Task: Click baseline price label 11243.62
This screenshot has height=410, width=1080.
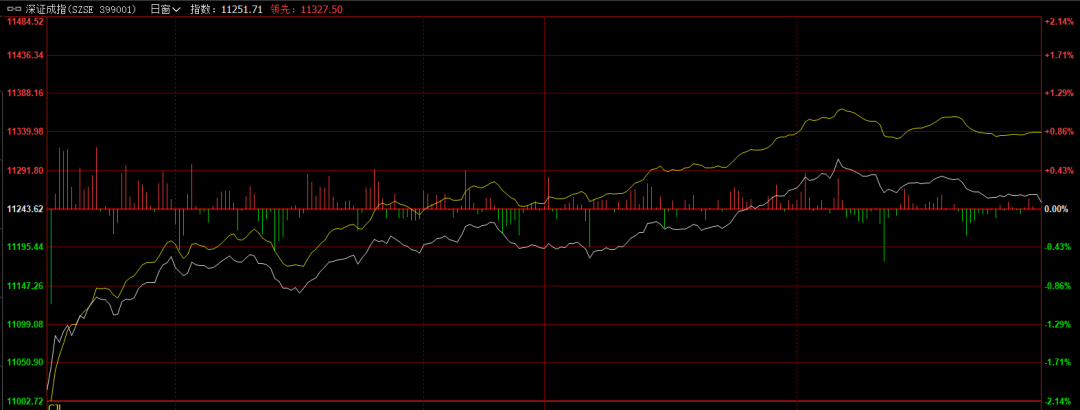Action: coord(25,208)
